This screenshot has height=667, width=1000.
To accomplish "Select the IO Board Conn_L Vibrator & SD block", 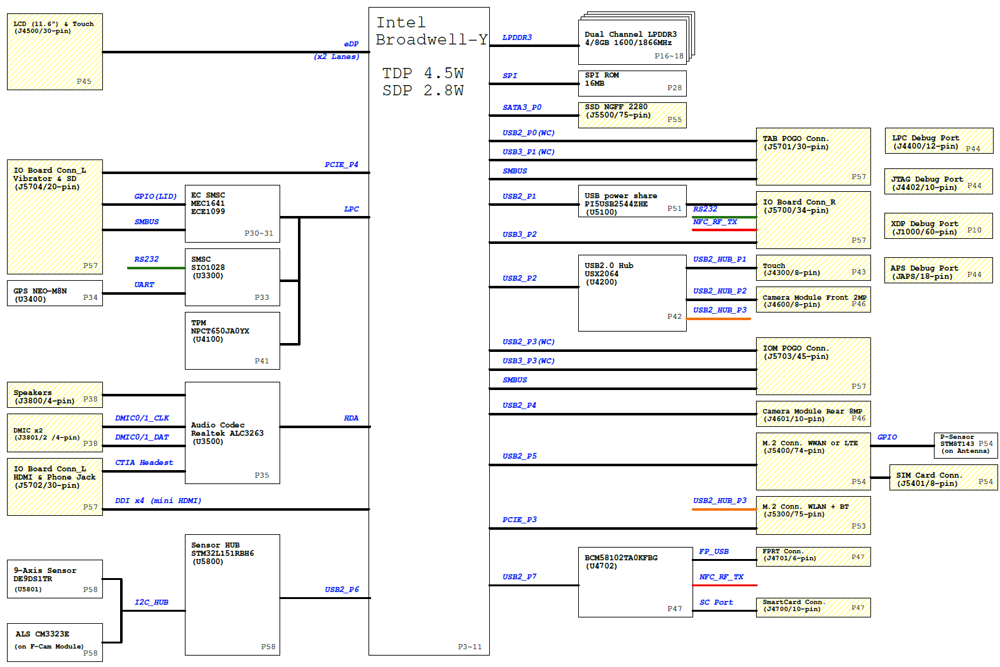I will (55, 217).
